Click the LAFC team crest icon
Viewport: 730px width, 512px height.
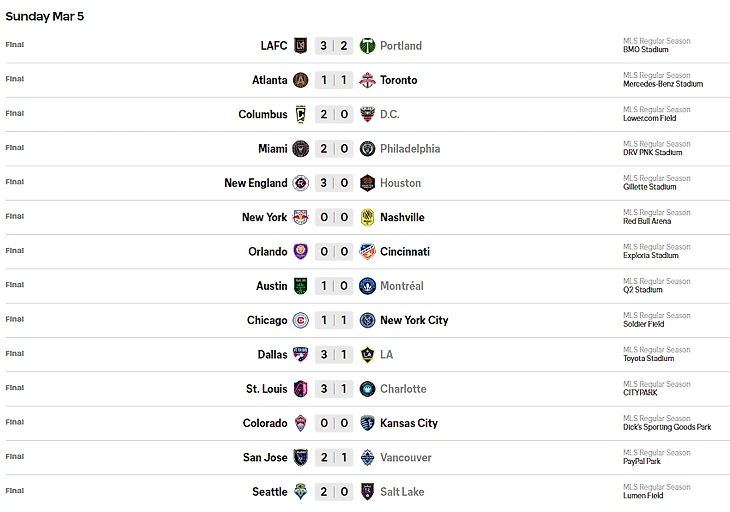[300, 46]
